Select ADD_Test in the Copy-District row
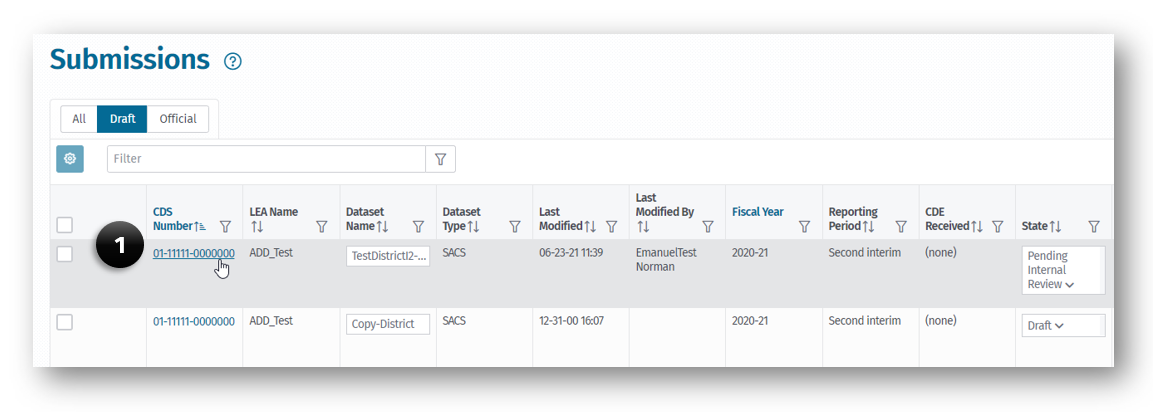This screenshot has width=1153, height=412. click(271, 322)
